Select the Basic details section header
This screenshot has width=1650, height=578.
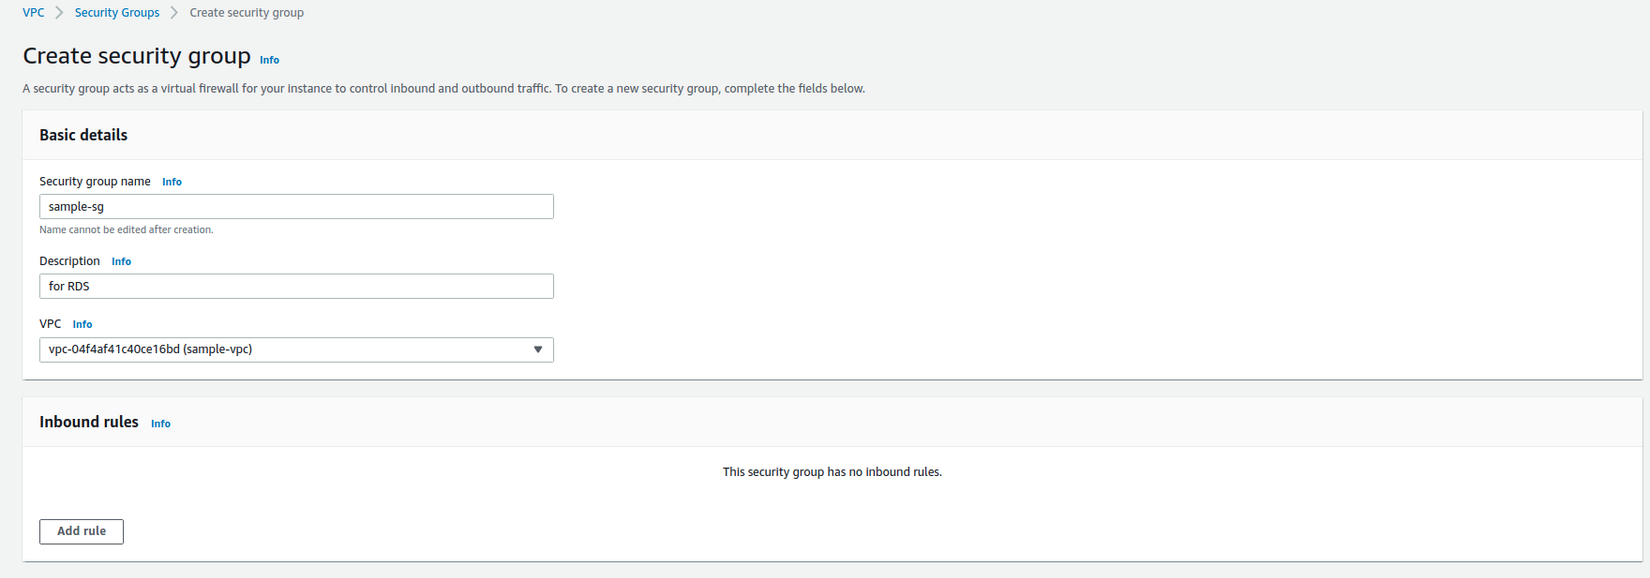pos(83,135)
